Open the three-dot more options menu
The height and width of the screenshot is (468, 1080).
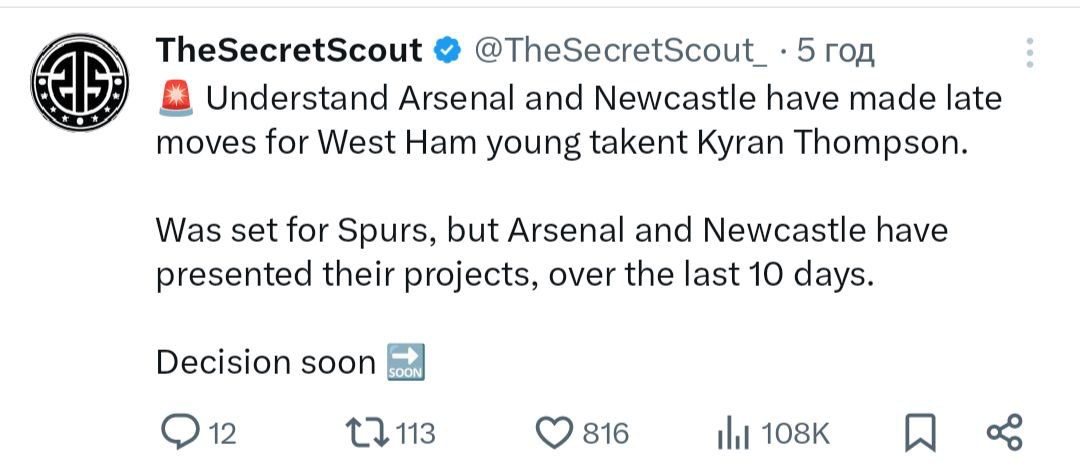tap(1030, 54)
